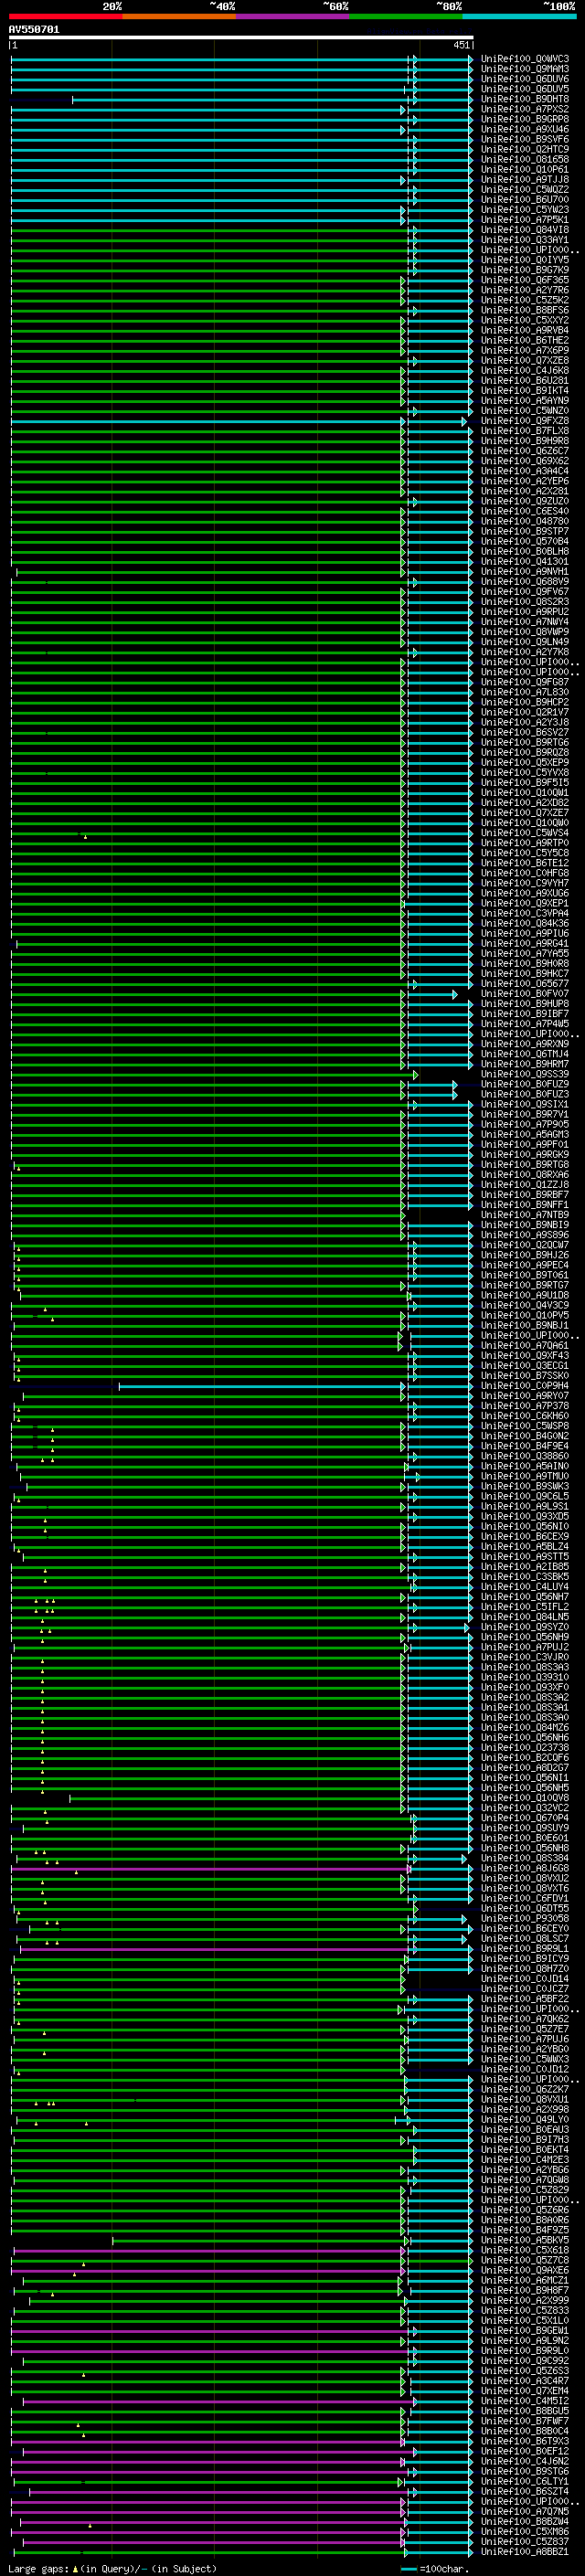
Task: Select hit label UniRef100_Q6DUV5
Action: pos(525,89)
